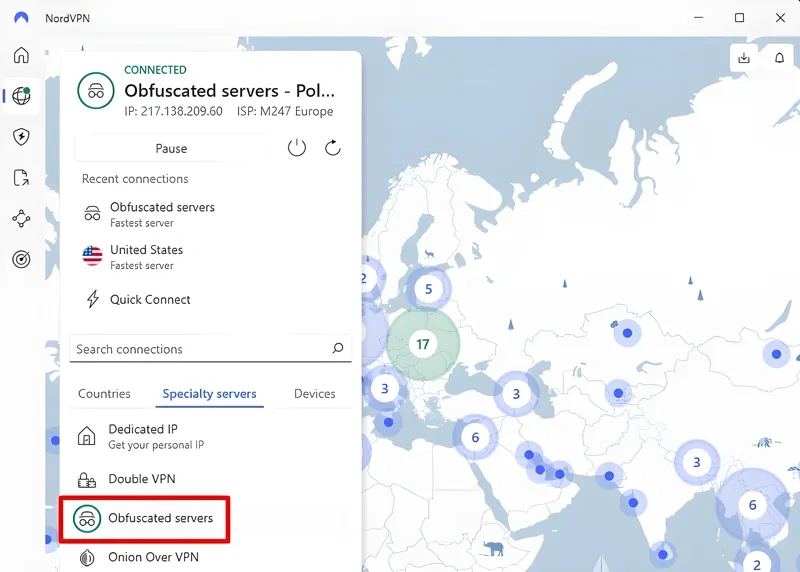Open the file sharing icon in sidebar

click(21, 178)
